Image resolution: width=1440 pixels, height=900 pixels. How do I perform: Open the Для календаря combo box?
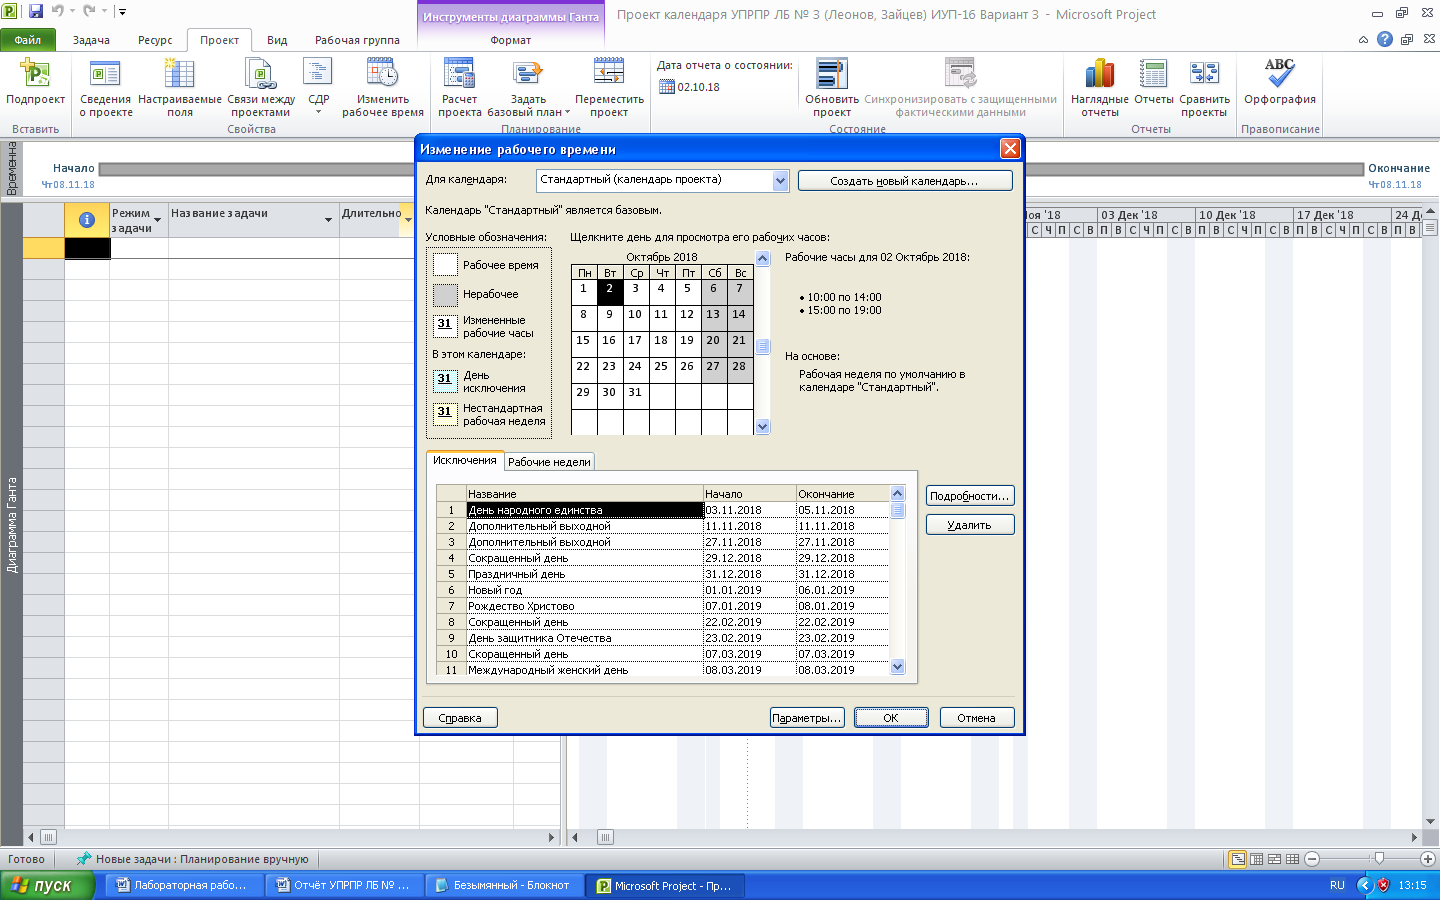coord(663,180)
